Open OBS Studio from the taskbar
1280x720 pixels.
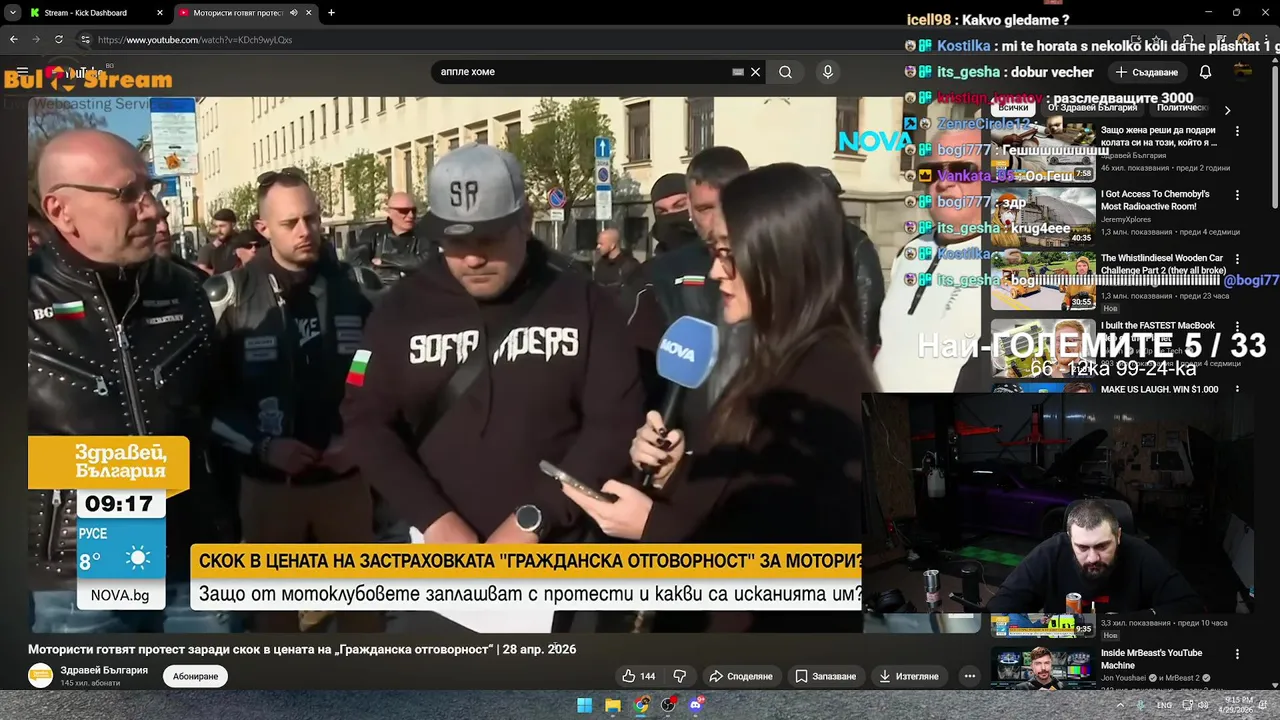[669, 705]
